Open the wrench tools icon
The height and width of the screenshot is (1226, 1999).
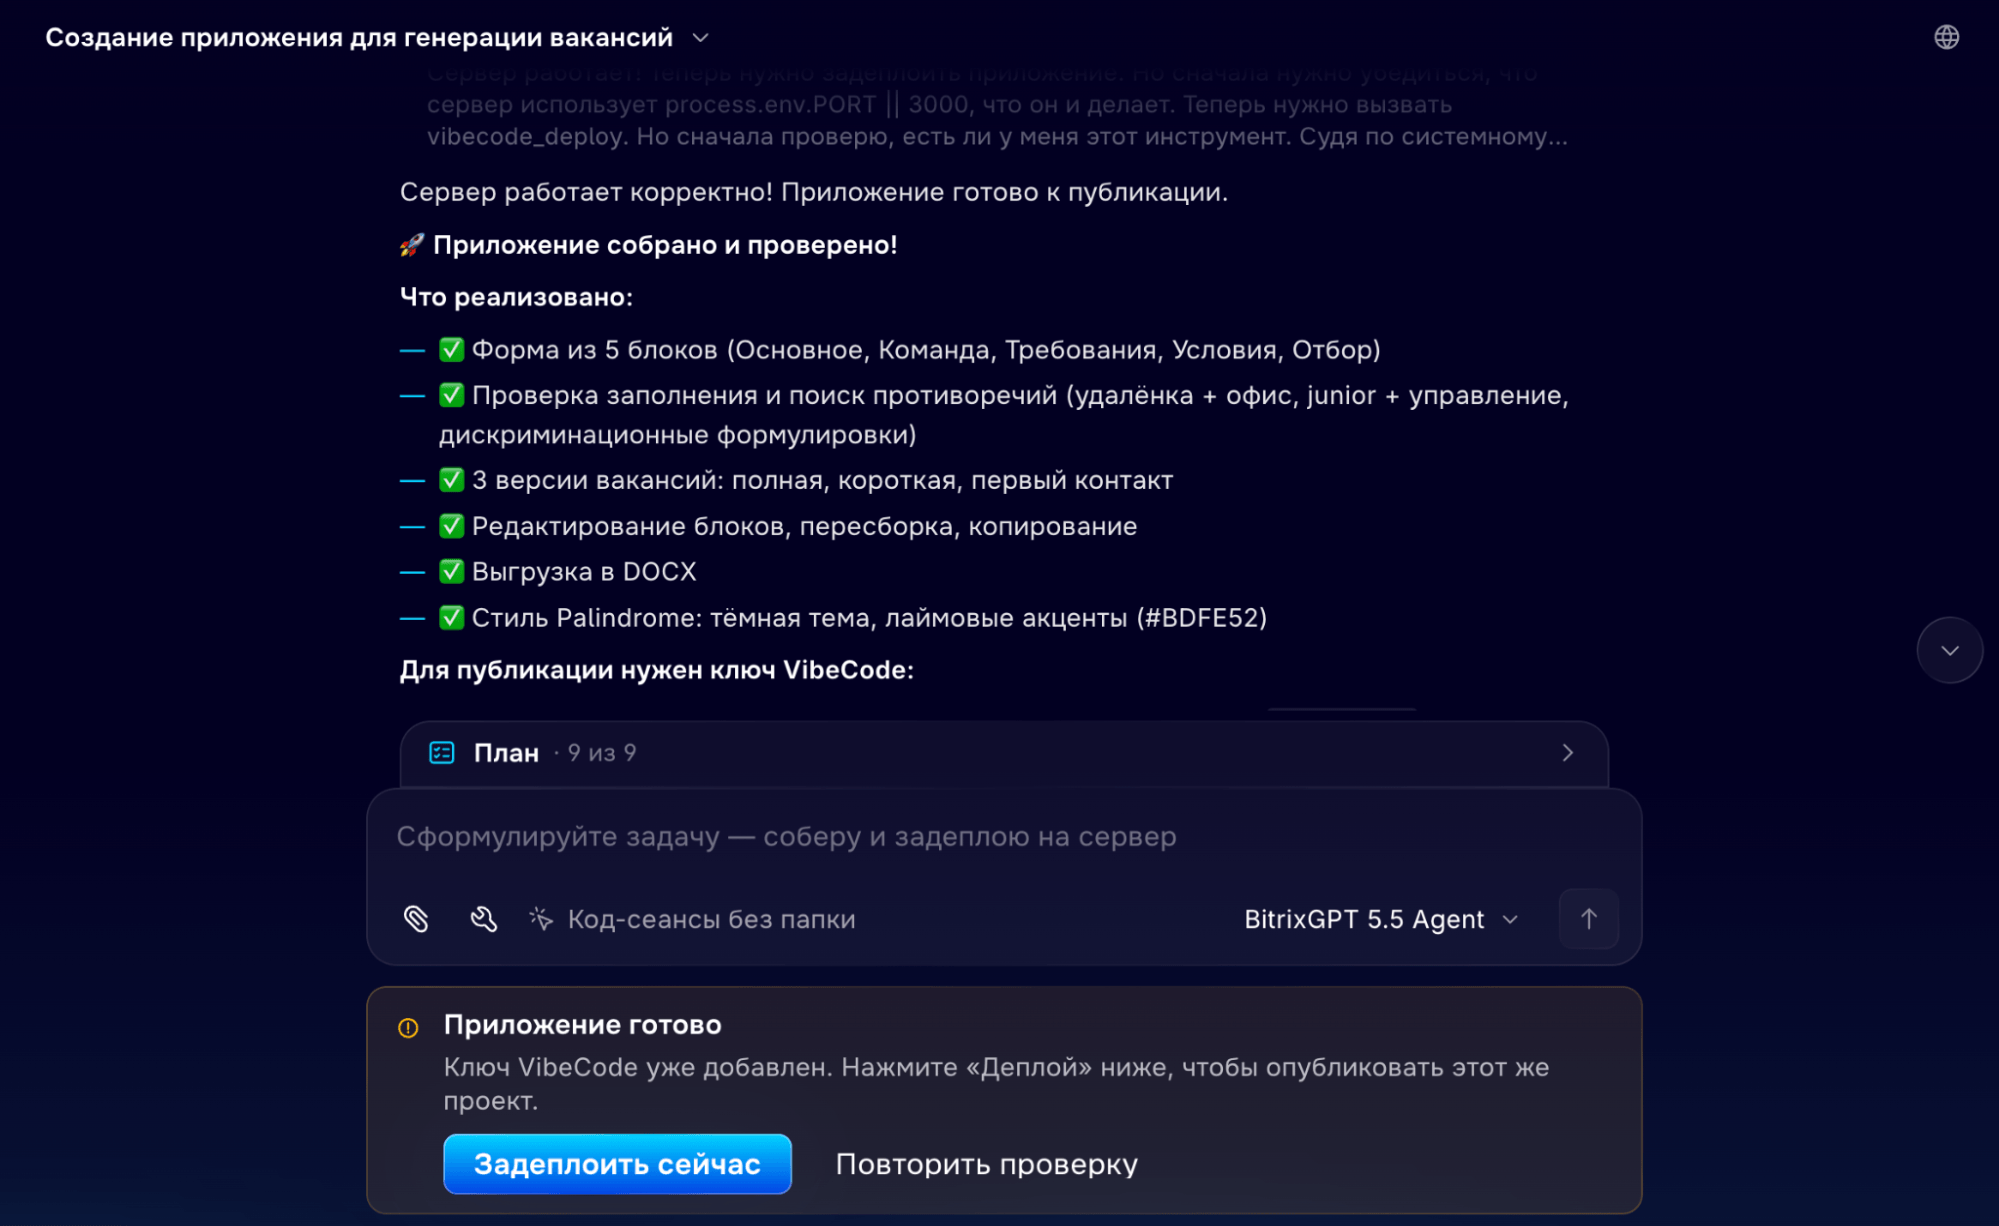point(484,918)
